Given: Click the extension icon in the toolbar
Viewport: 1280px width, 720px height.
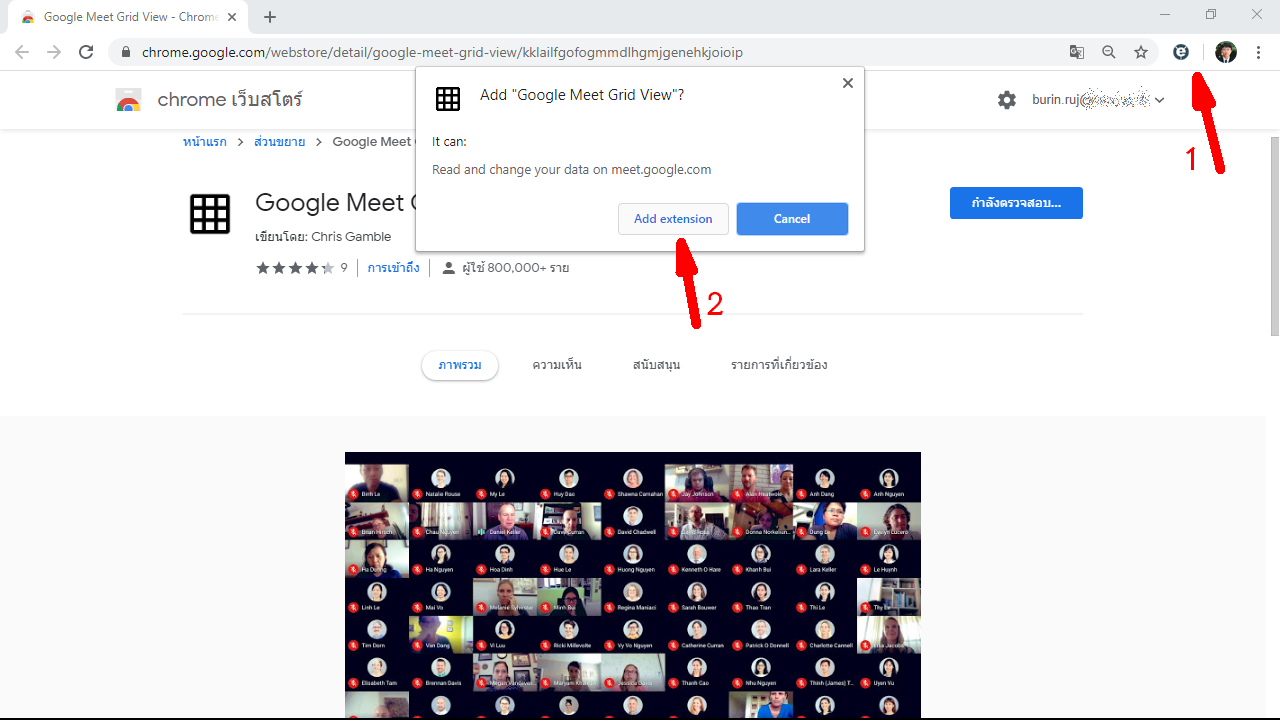Looking at the screenshot, I should coord(1181,52).
